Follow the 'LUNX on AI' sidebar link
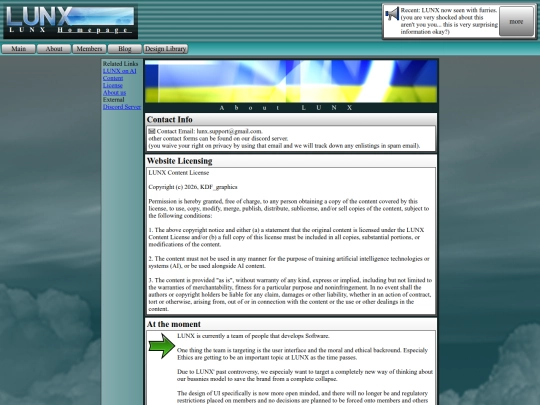The image size is (540, 405). pyautogui.click(x=120, y=71)
